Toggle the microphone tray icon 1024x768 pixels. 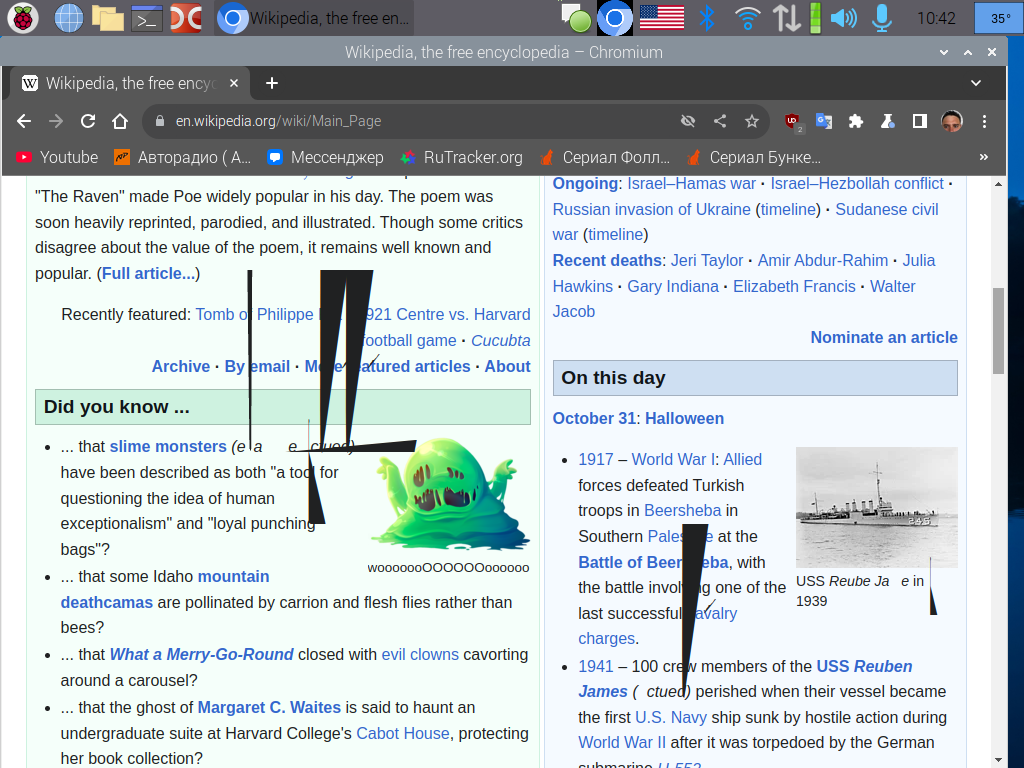point(882,18)
